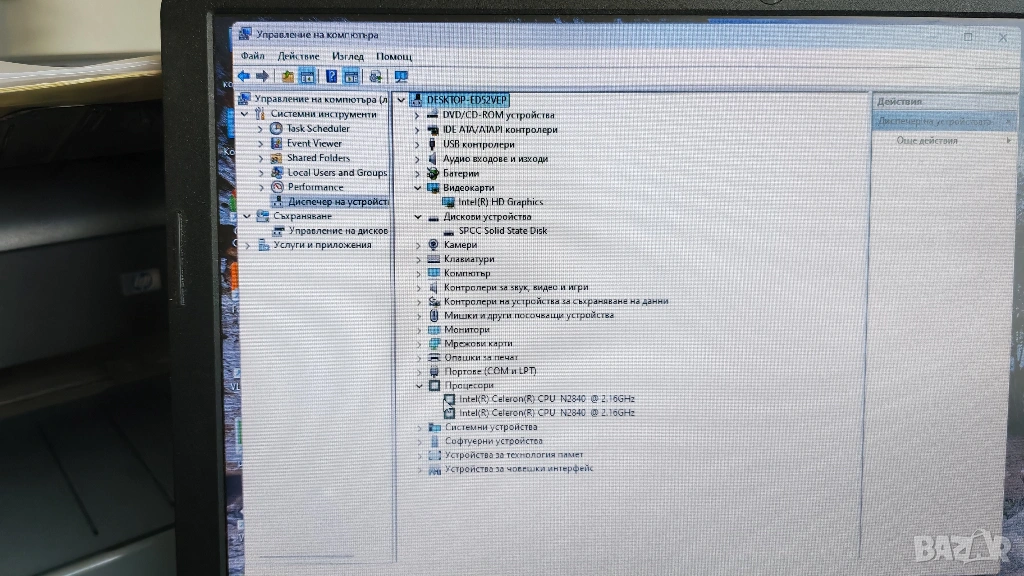This screenshot has width=1024, height=576.
Task: Click the Мишки и други посочващи устройства icon
Action: [x=434, y=315]
